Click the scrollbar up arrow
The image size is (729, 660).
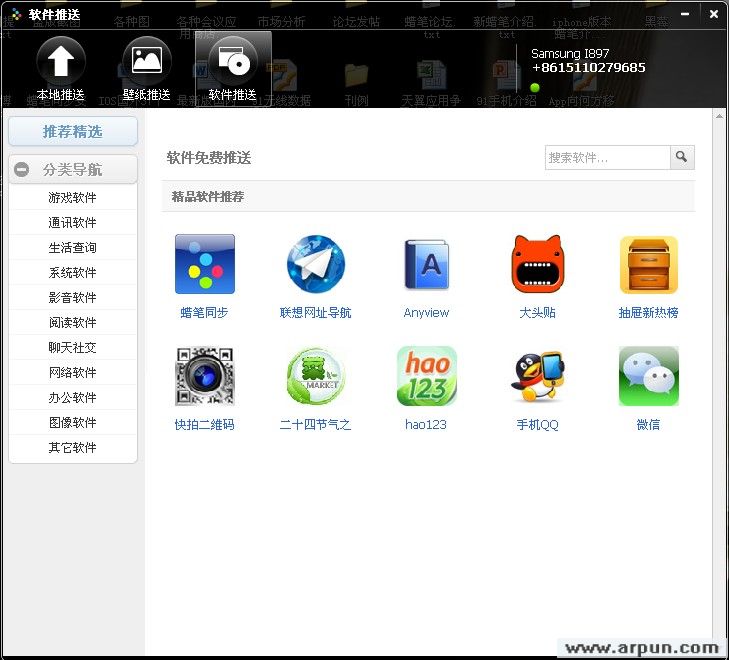(x=719, y=116)
